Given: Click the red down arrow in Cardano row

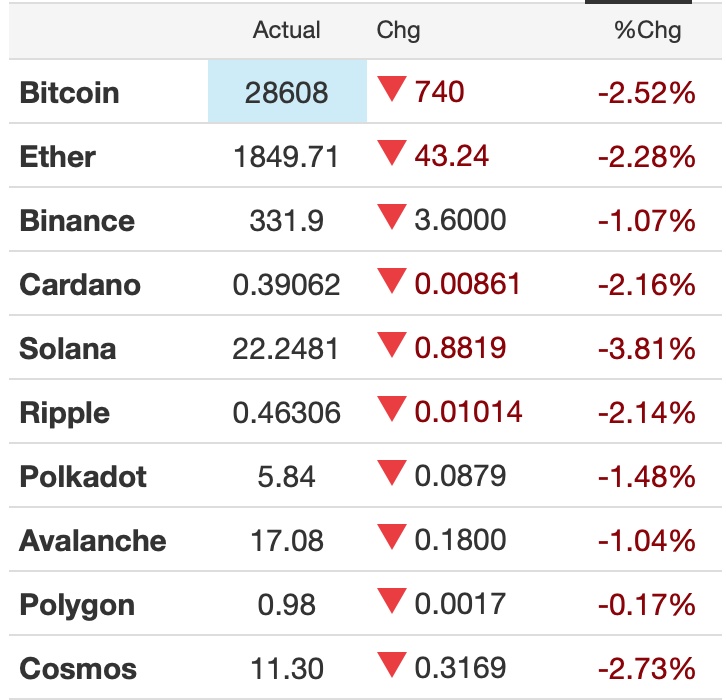Looking at the screenshot, I should pyautogui.click(x=390, y=283).
